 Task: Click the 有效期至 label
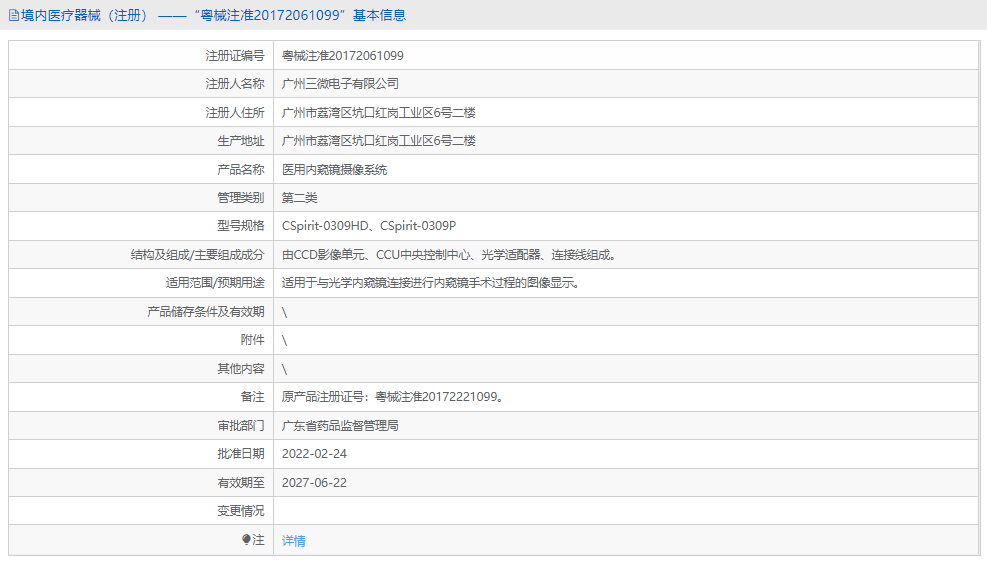tap(240, 483)
